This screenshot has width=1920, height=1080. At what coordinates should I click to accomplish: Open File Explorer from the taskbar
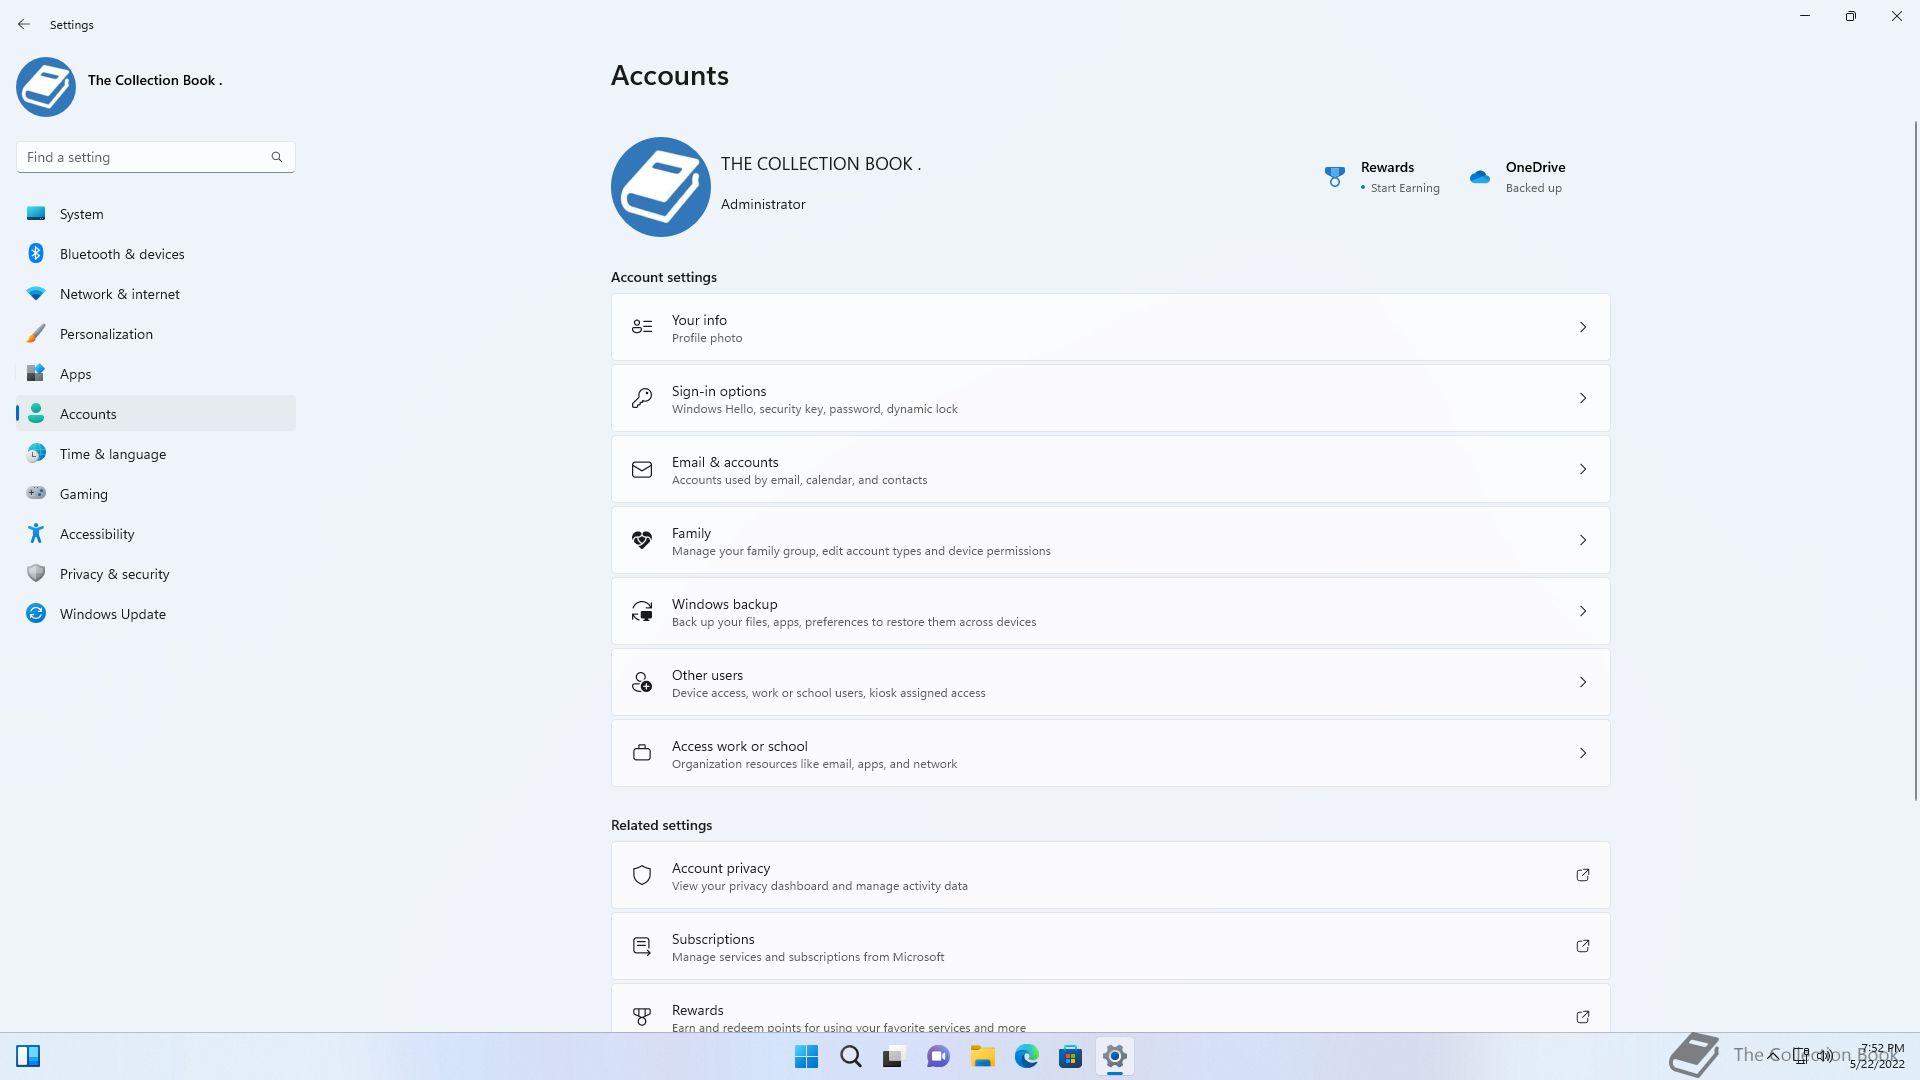tap(982, 1056)
